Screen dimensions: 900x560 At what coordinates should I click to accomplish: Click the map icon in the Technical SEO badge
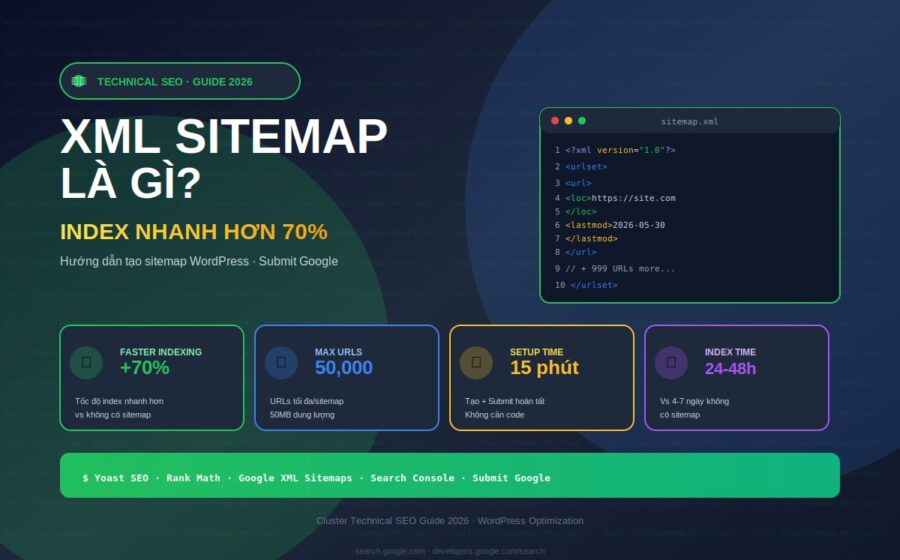[79, 81]
